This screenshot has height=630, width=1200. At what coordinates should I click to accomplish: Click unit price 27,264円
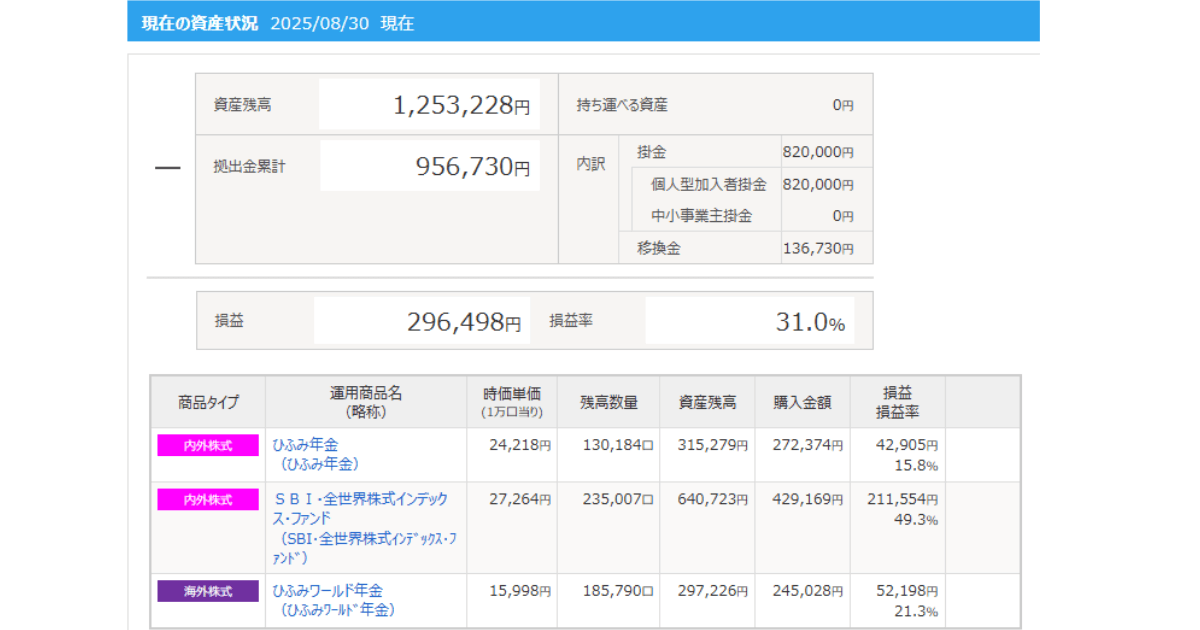point(520,499)
